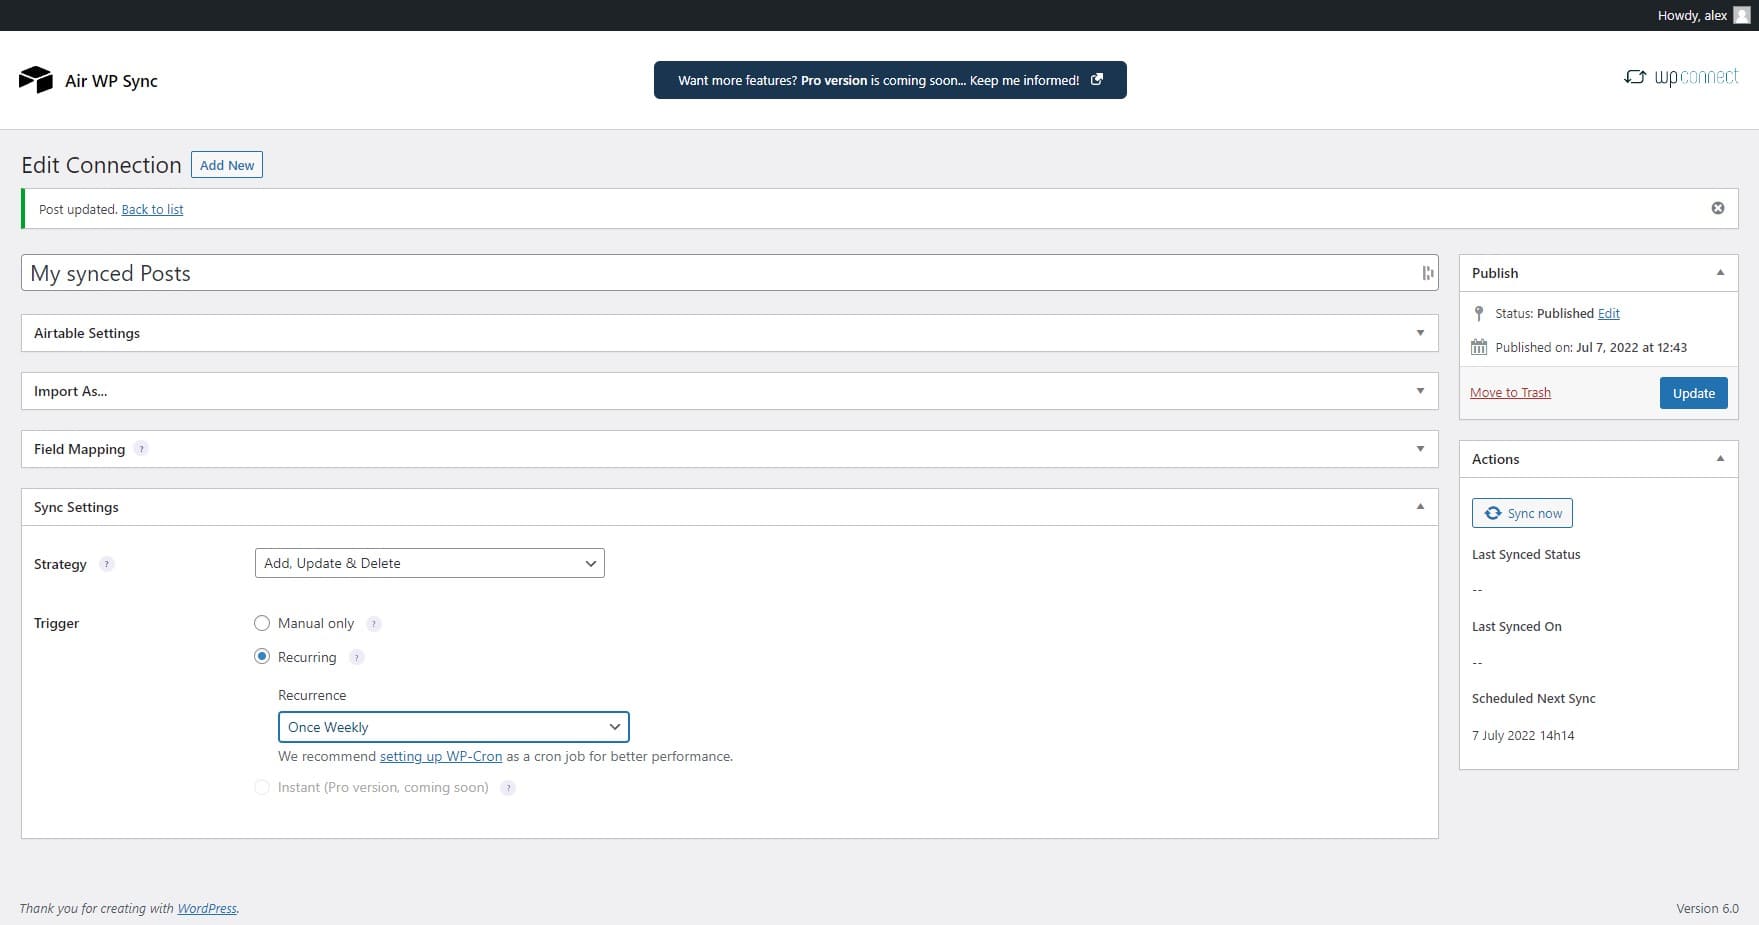This screenshot has height=925, width=1759.
Task: Click the Edit Connection heading
Action: pos(101,165)
